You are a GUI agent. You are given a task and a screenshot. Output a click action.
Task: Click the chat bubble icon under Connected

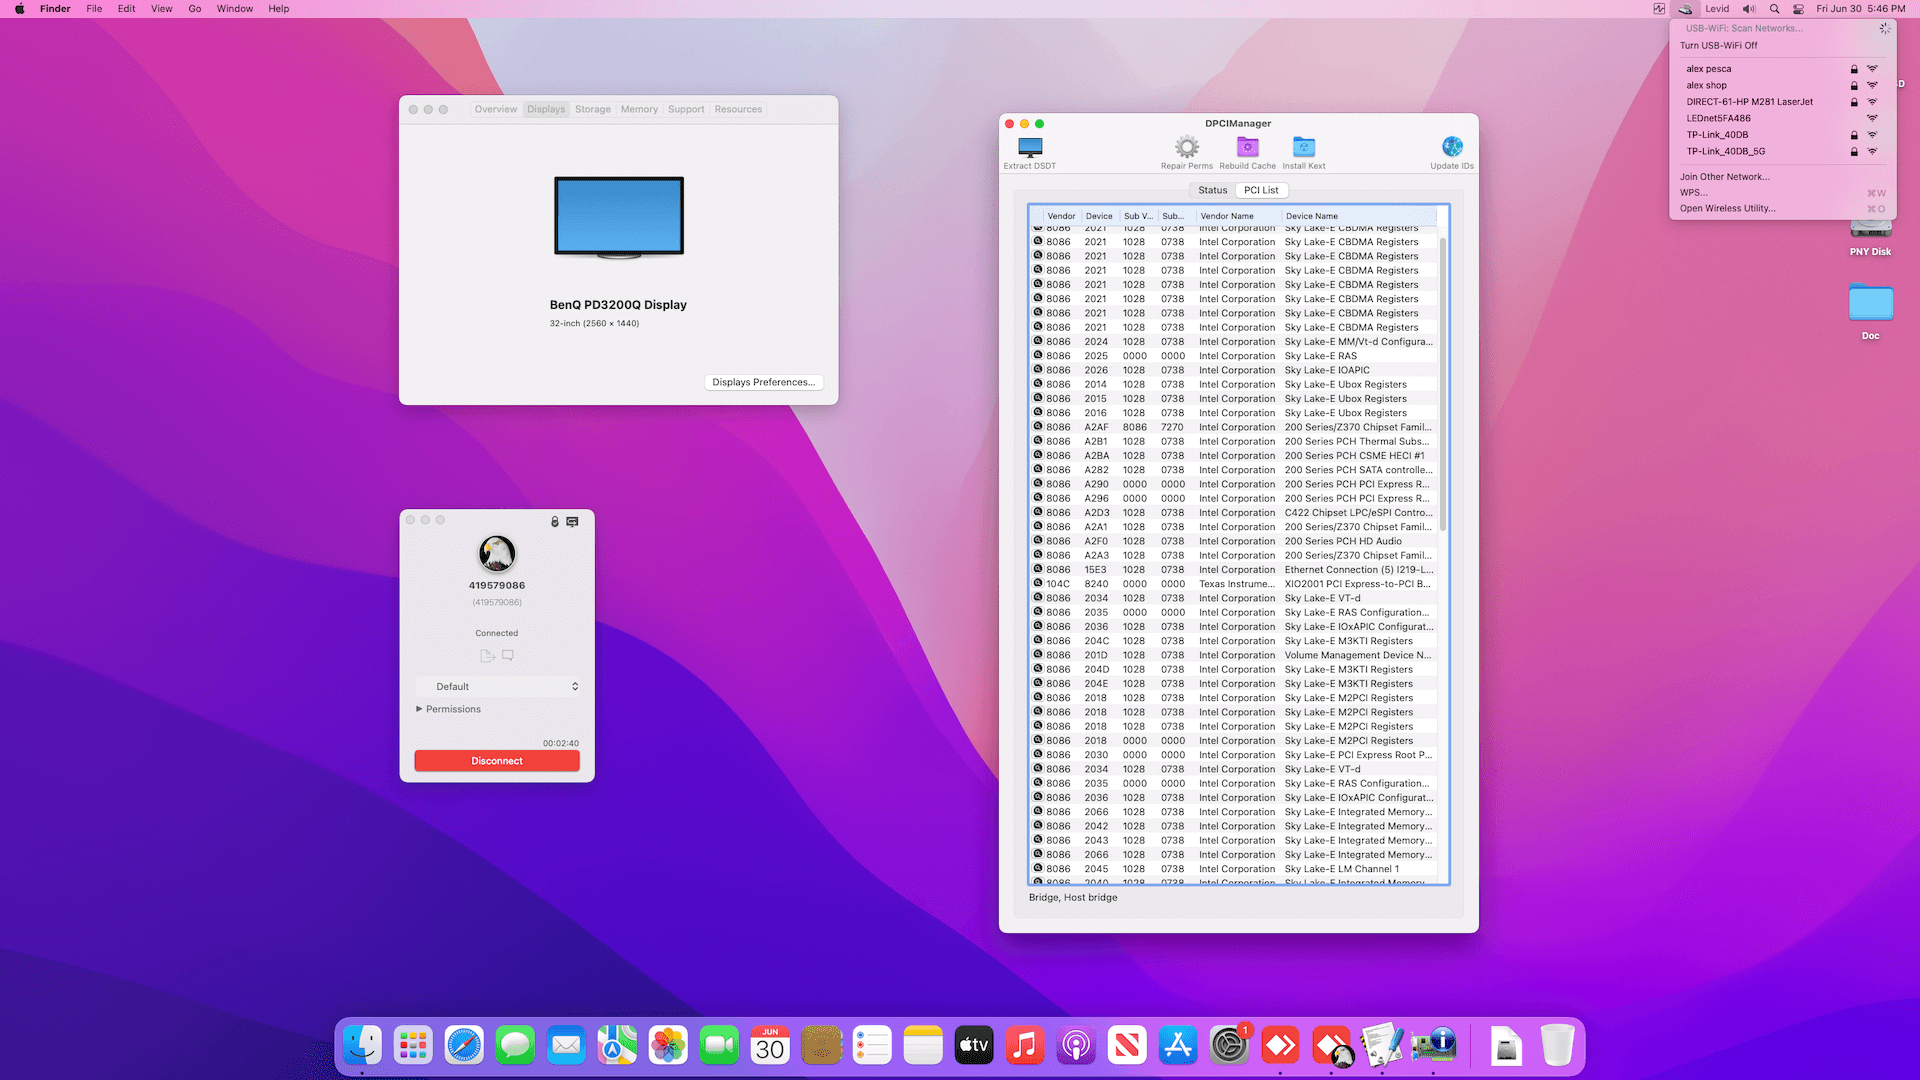(508, 656)
